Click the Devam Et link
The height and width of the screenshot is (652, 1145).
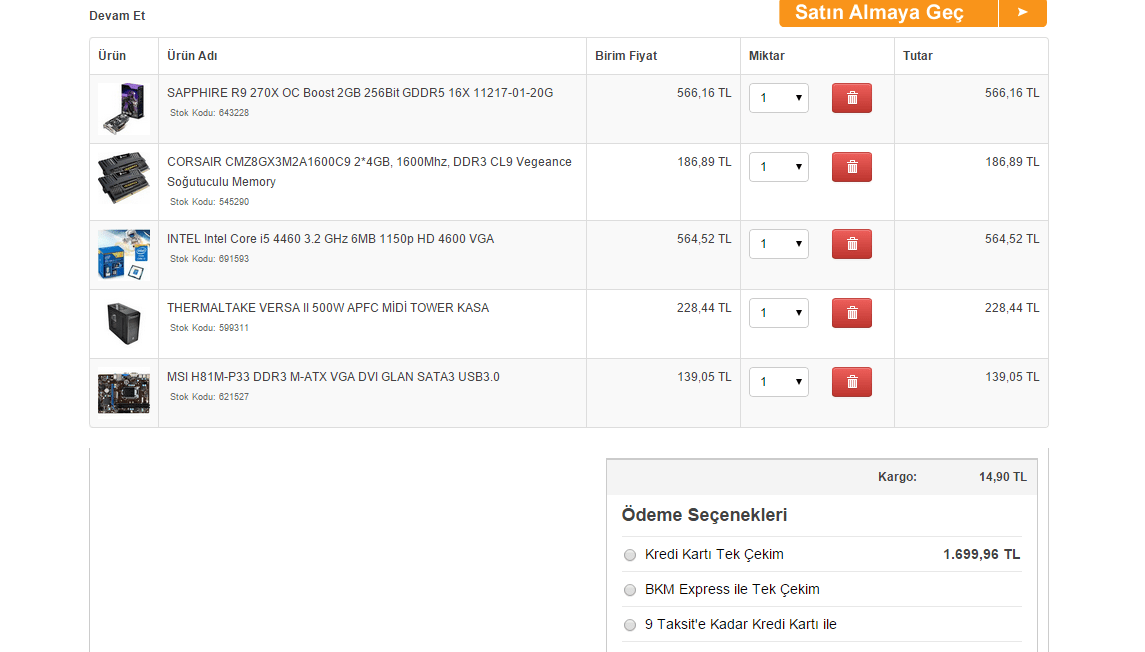coord(117,15)
